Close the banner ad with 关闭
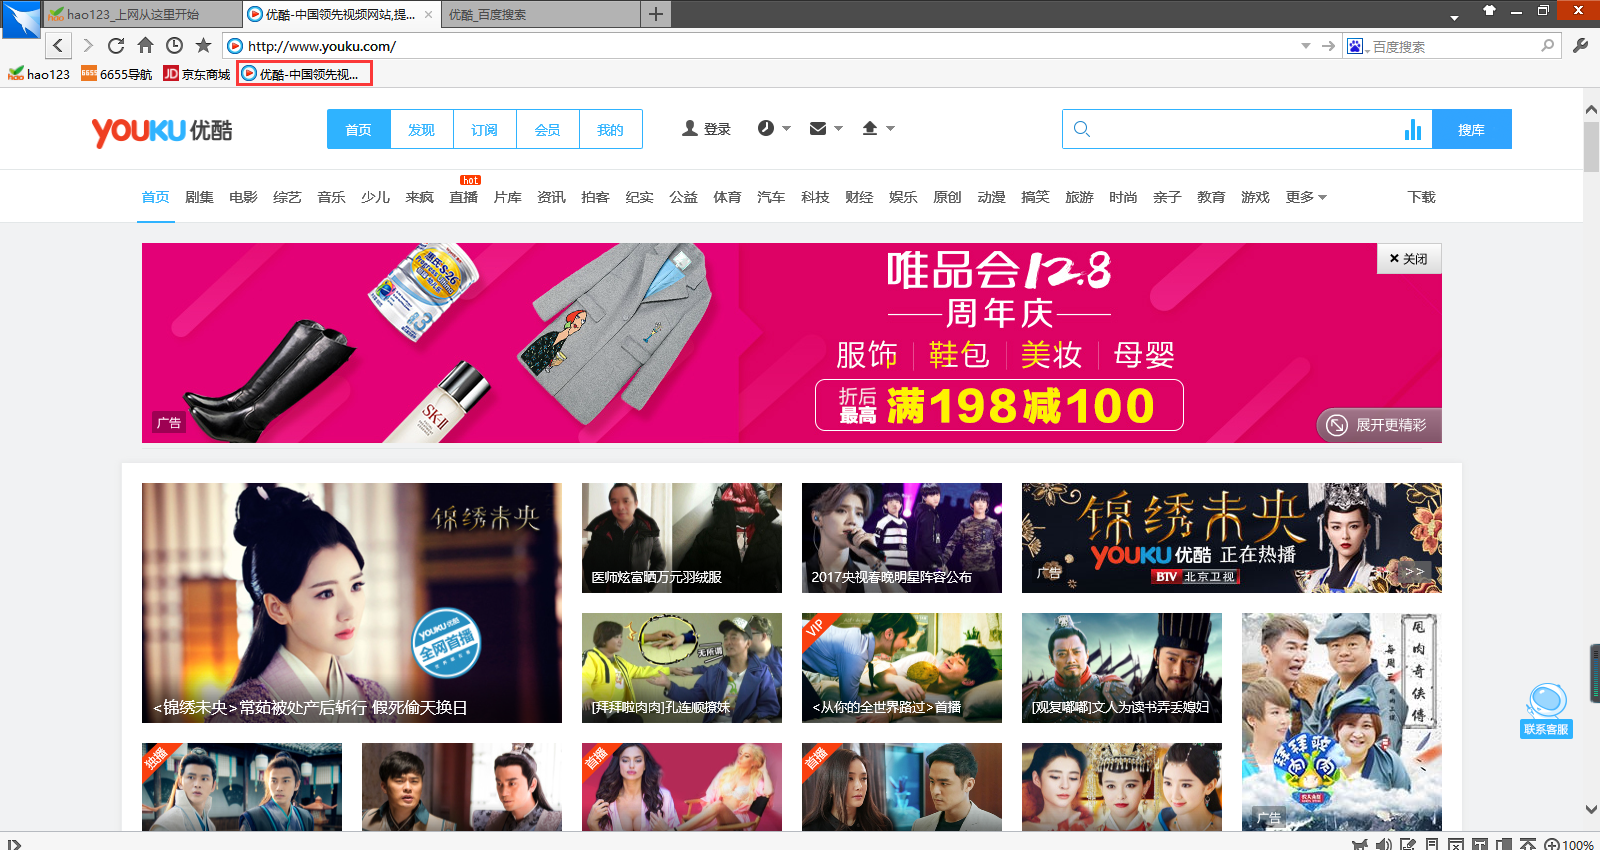Viewport: 1600px width, 850px height. point(1408,258)
